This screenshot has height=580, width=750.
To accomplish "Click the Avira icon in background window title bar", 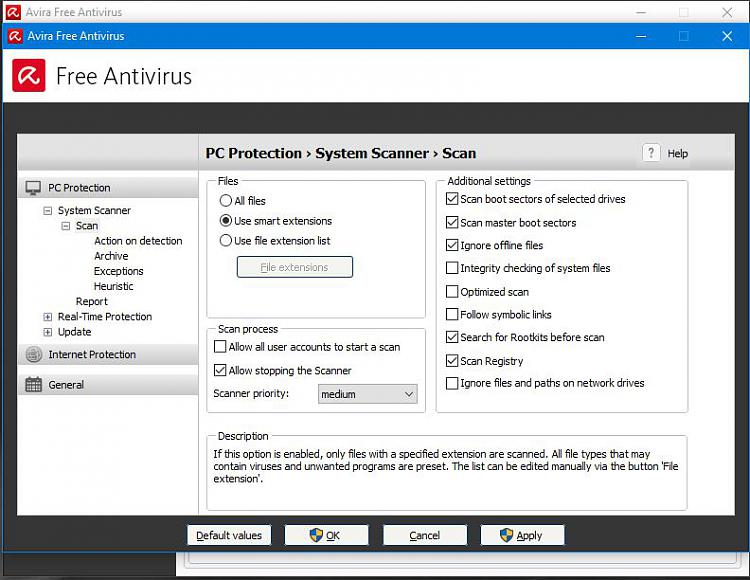I will tap(13, 12).
